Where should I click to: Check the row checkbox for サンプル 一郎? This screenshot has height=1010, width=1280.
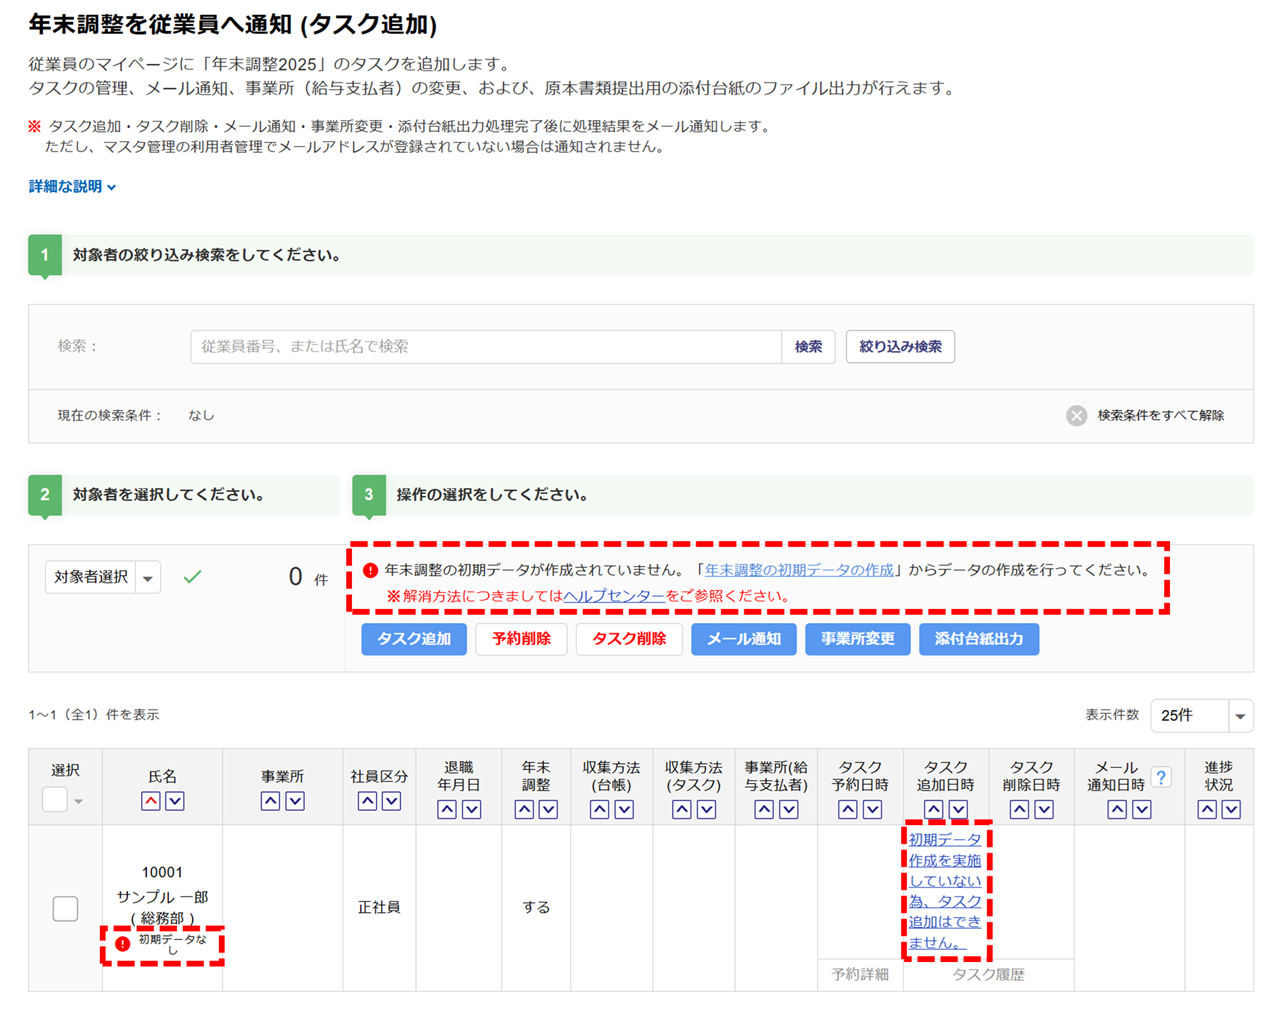coord(65,908)
